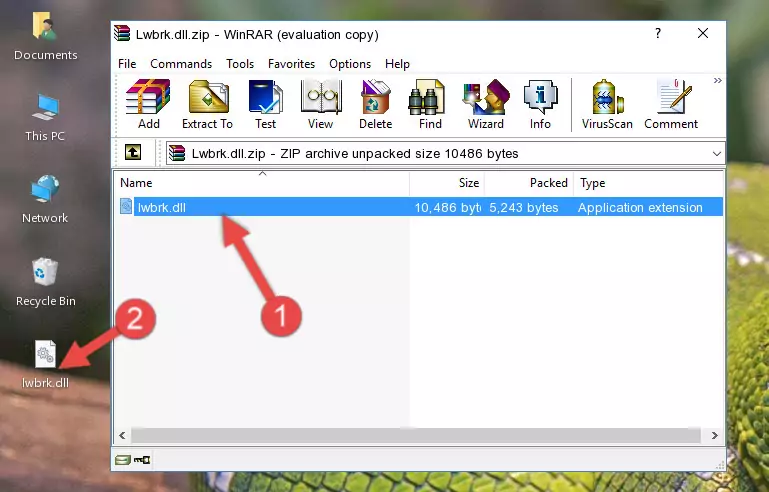The height and width of the screenshot is (492, 769).
Task: Open the Help menu
Action: (397, 64)
